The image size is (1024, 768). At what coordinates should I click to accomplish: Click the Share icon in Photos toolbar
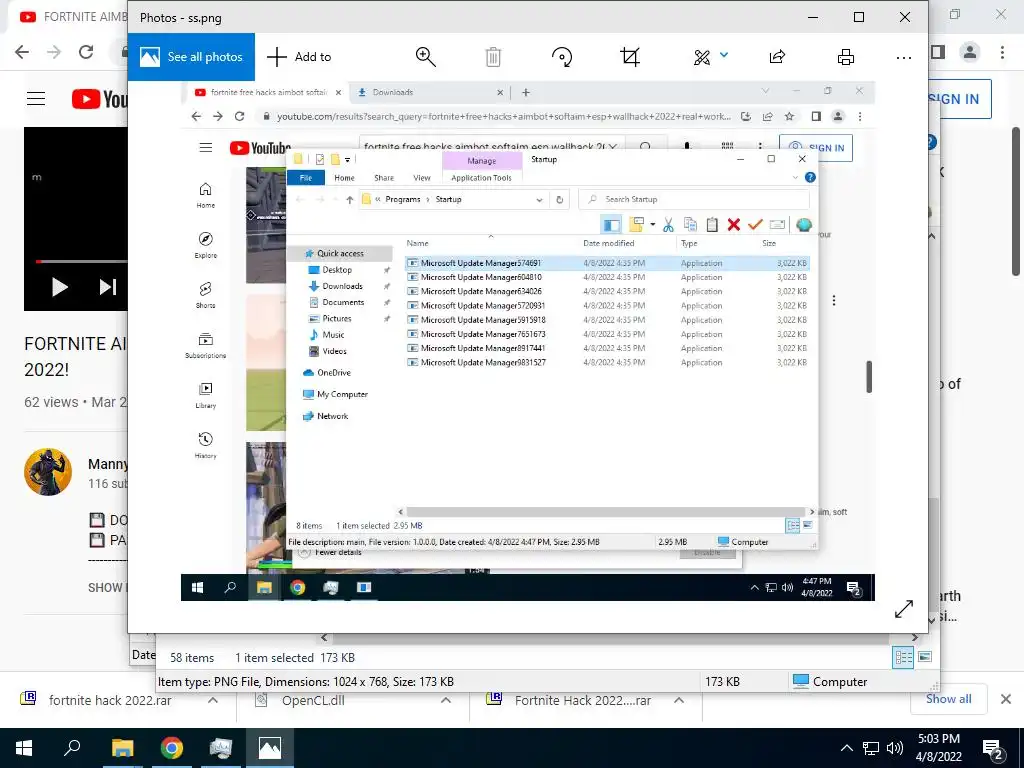[777, 57]
